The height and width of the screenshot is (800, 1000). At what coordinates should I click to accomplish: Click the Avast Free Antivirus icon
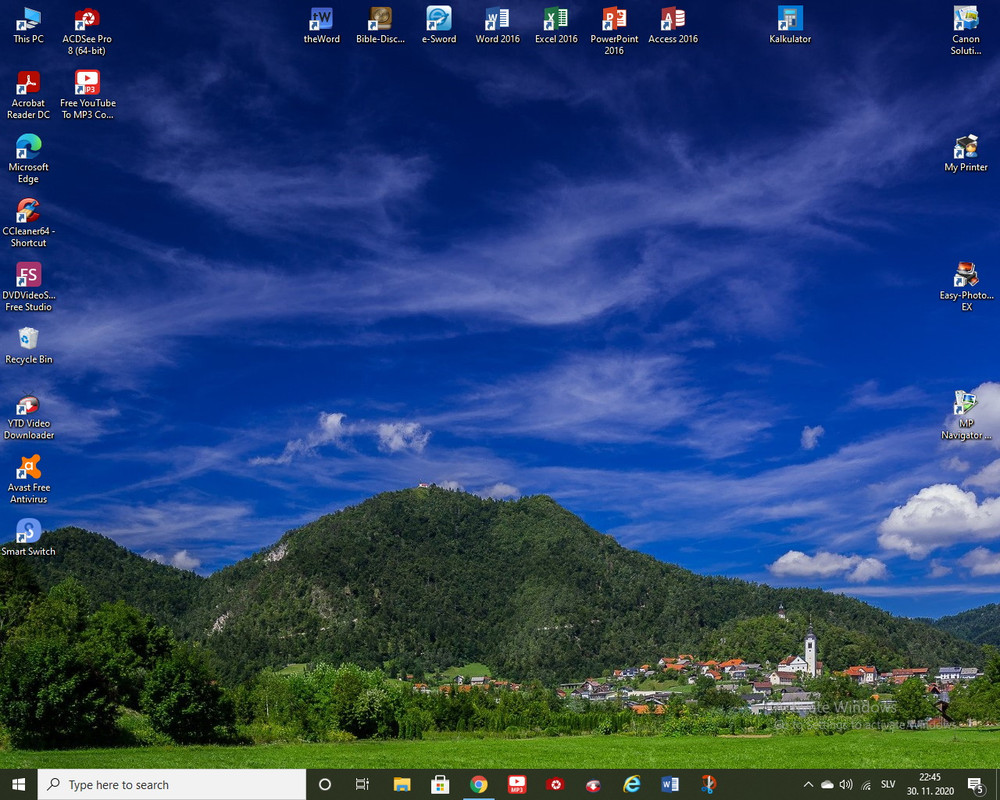(28, 480)
